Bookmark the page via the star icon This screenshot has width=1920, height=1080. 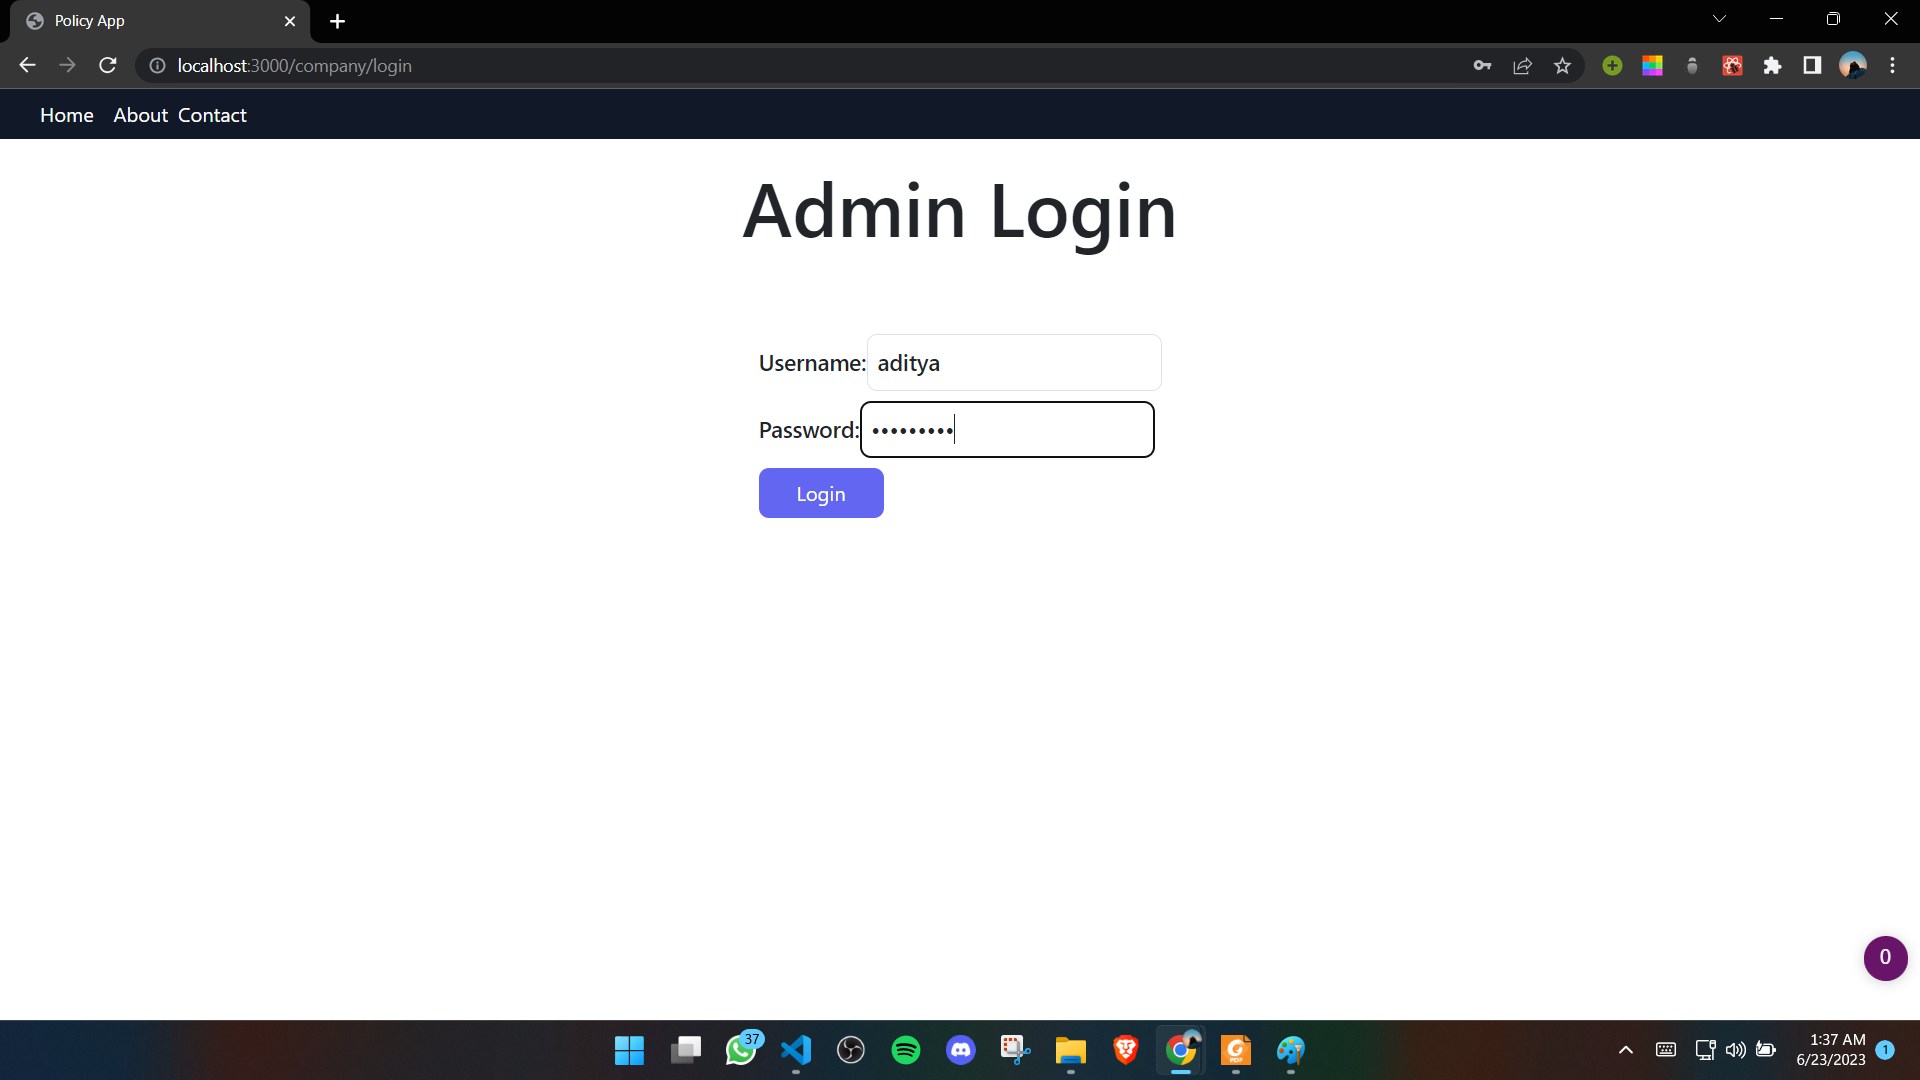[x=1562, y=65]
